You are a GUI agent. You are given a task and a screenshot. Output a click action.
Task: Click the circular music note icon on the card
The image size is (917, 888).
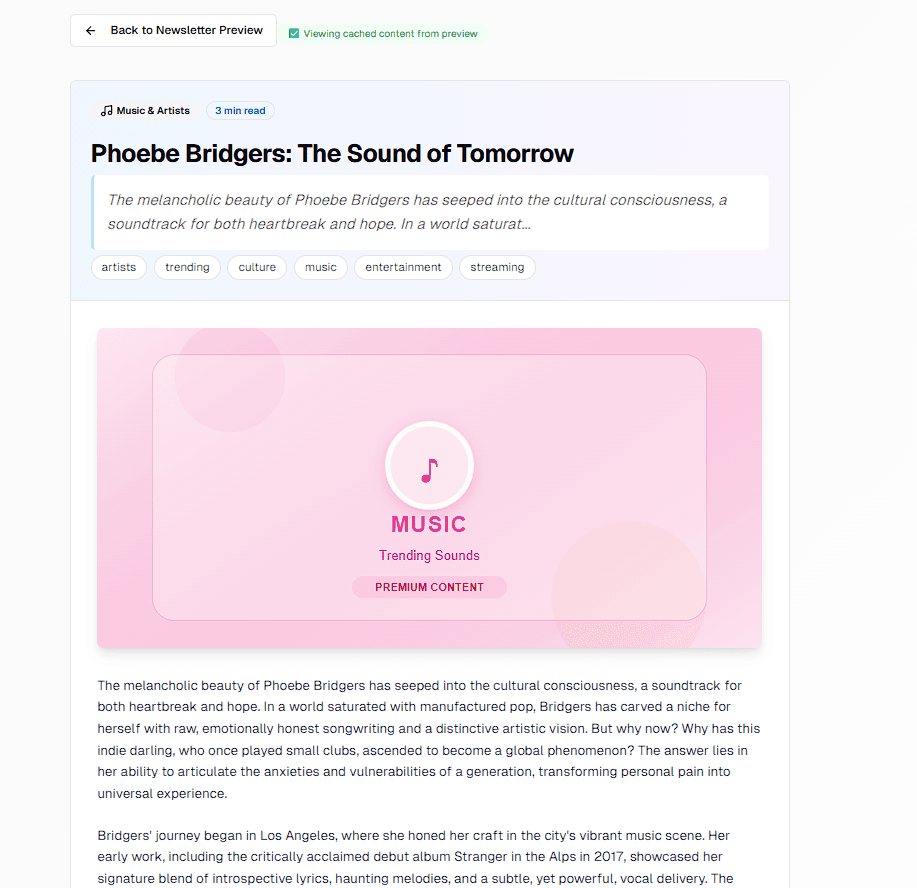[x=429, y=465]
